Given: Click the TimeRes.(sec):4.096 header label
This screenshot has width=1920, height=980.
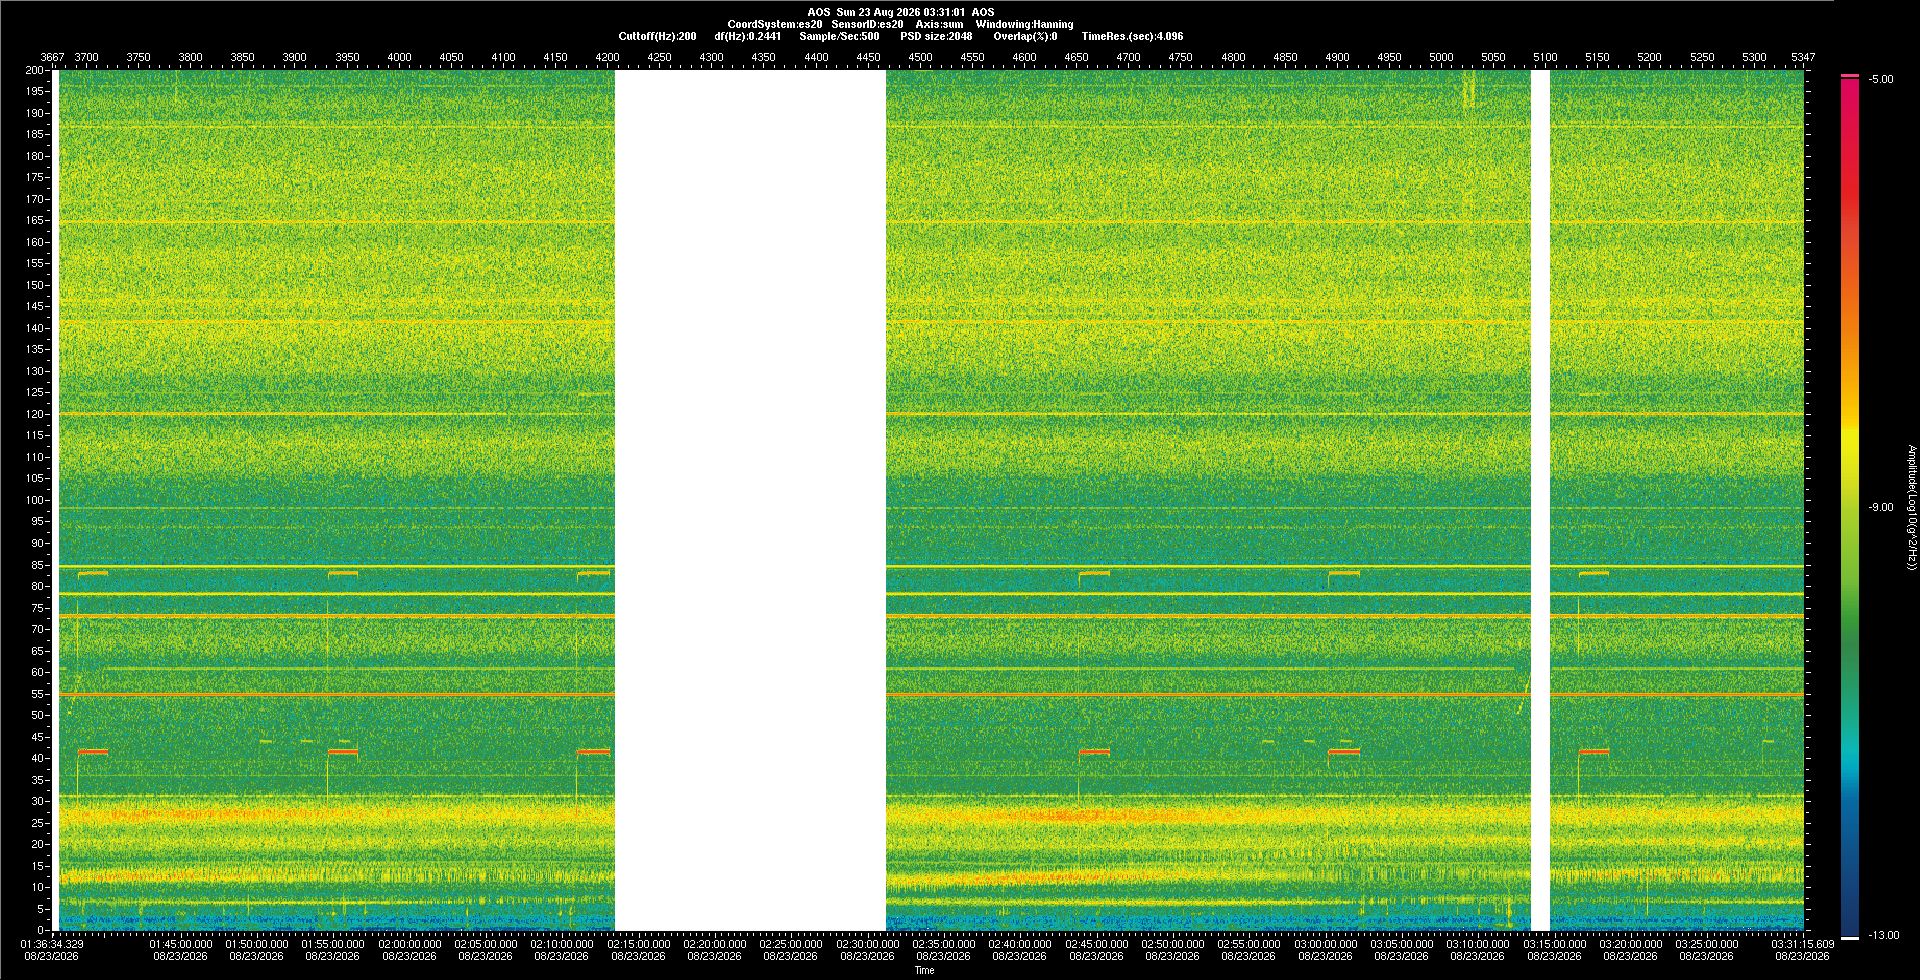Looking at the screenshot, I should (x=1132, y=36).
